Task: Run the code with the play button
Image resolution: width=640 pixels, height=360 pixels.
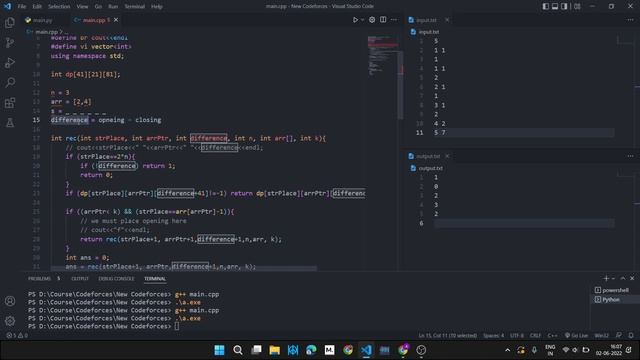Action: [x=355, y=20]
